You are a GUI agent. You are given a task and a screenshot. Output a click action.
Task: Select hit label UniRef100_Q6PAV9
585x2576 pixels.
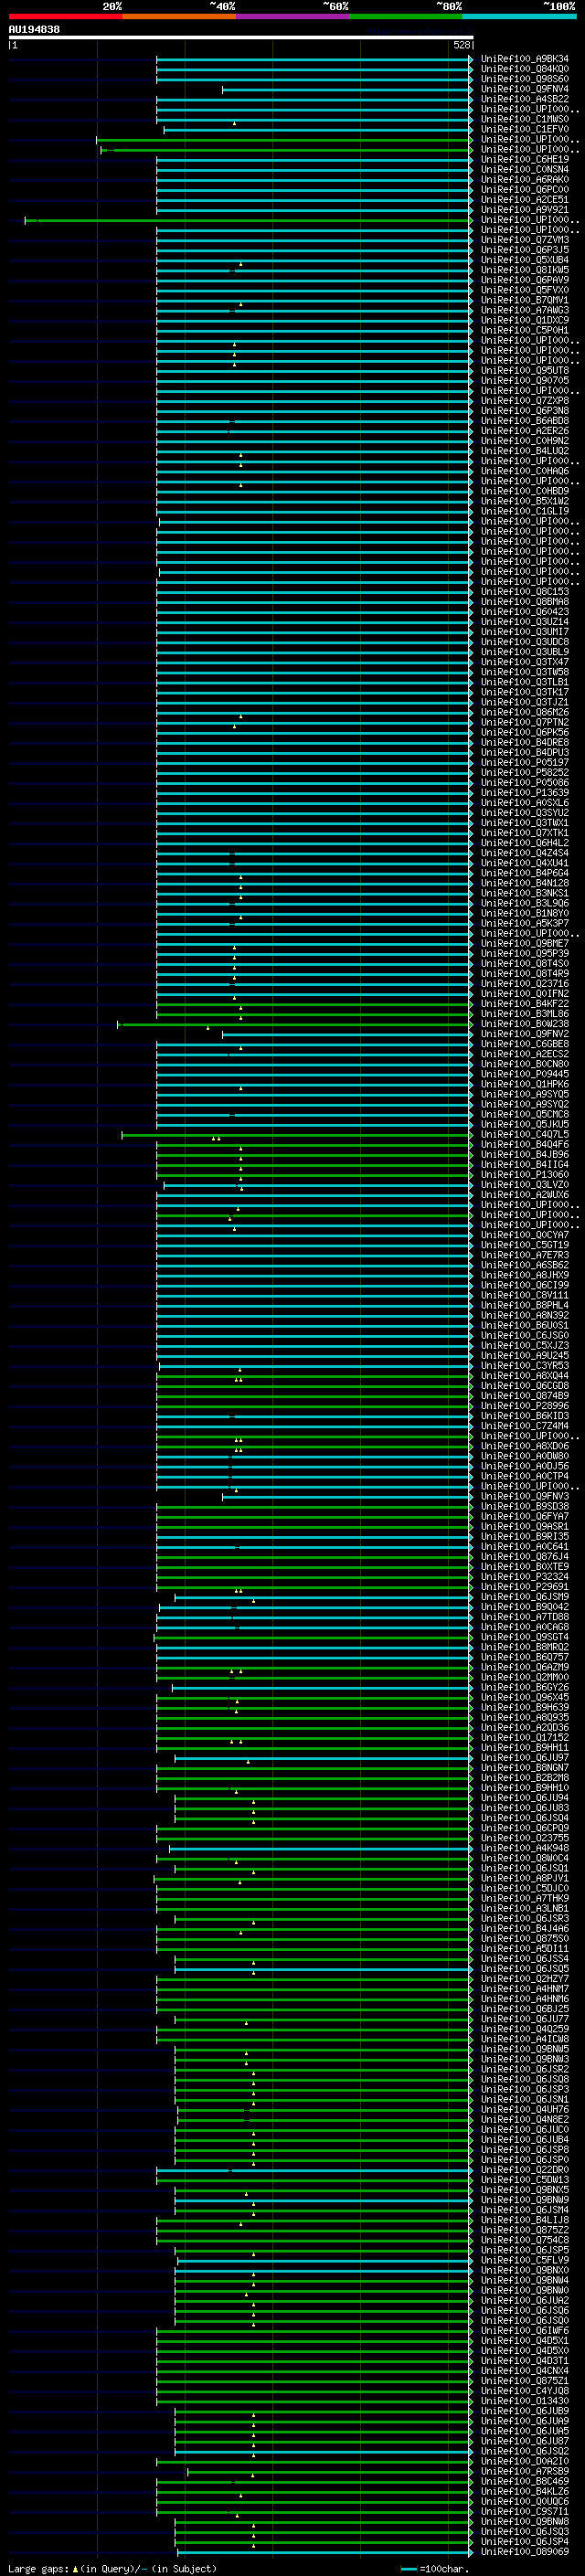524,280
